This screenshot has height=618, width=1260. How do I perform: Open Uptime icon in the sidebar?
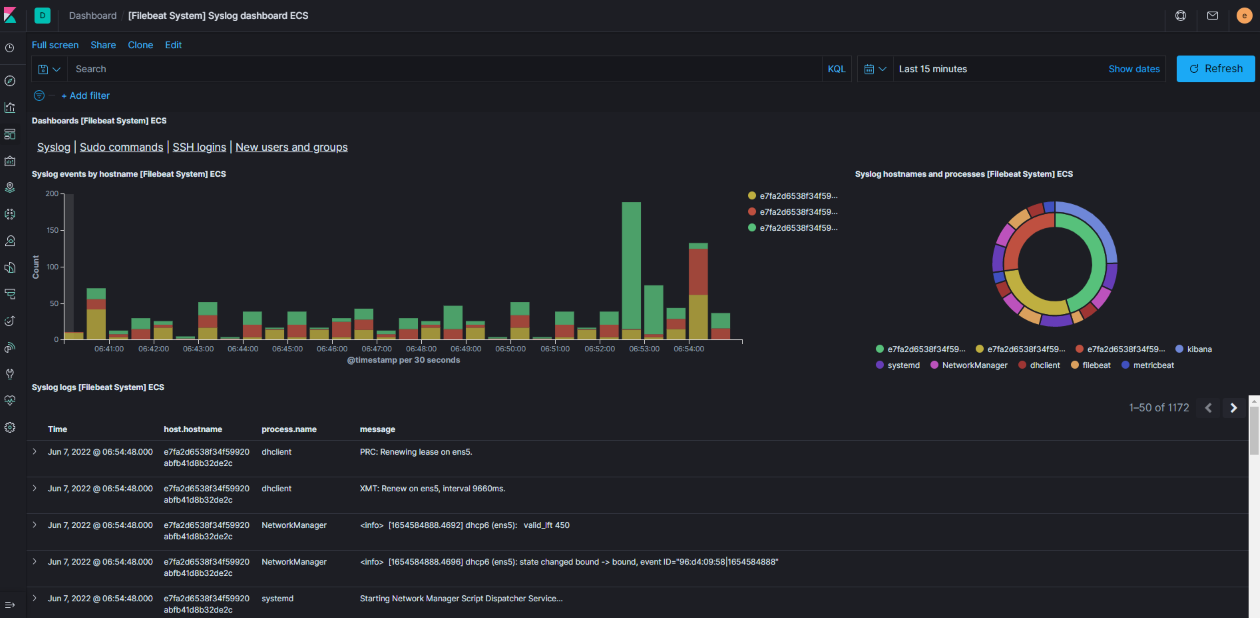[x=10, y=321]
